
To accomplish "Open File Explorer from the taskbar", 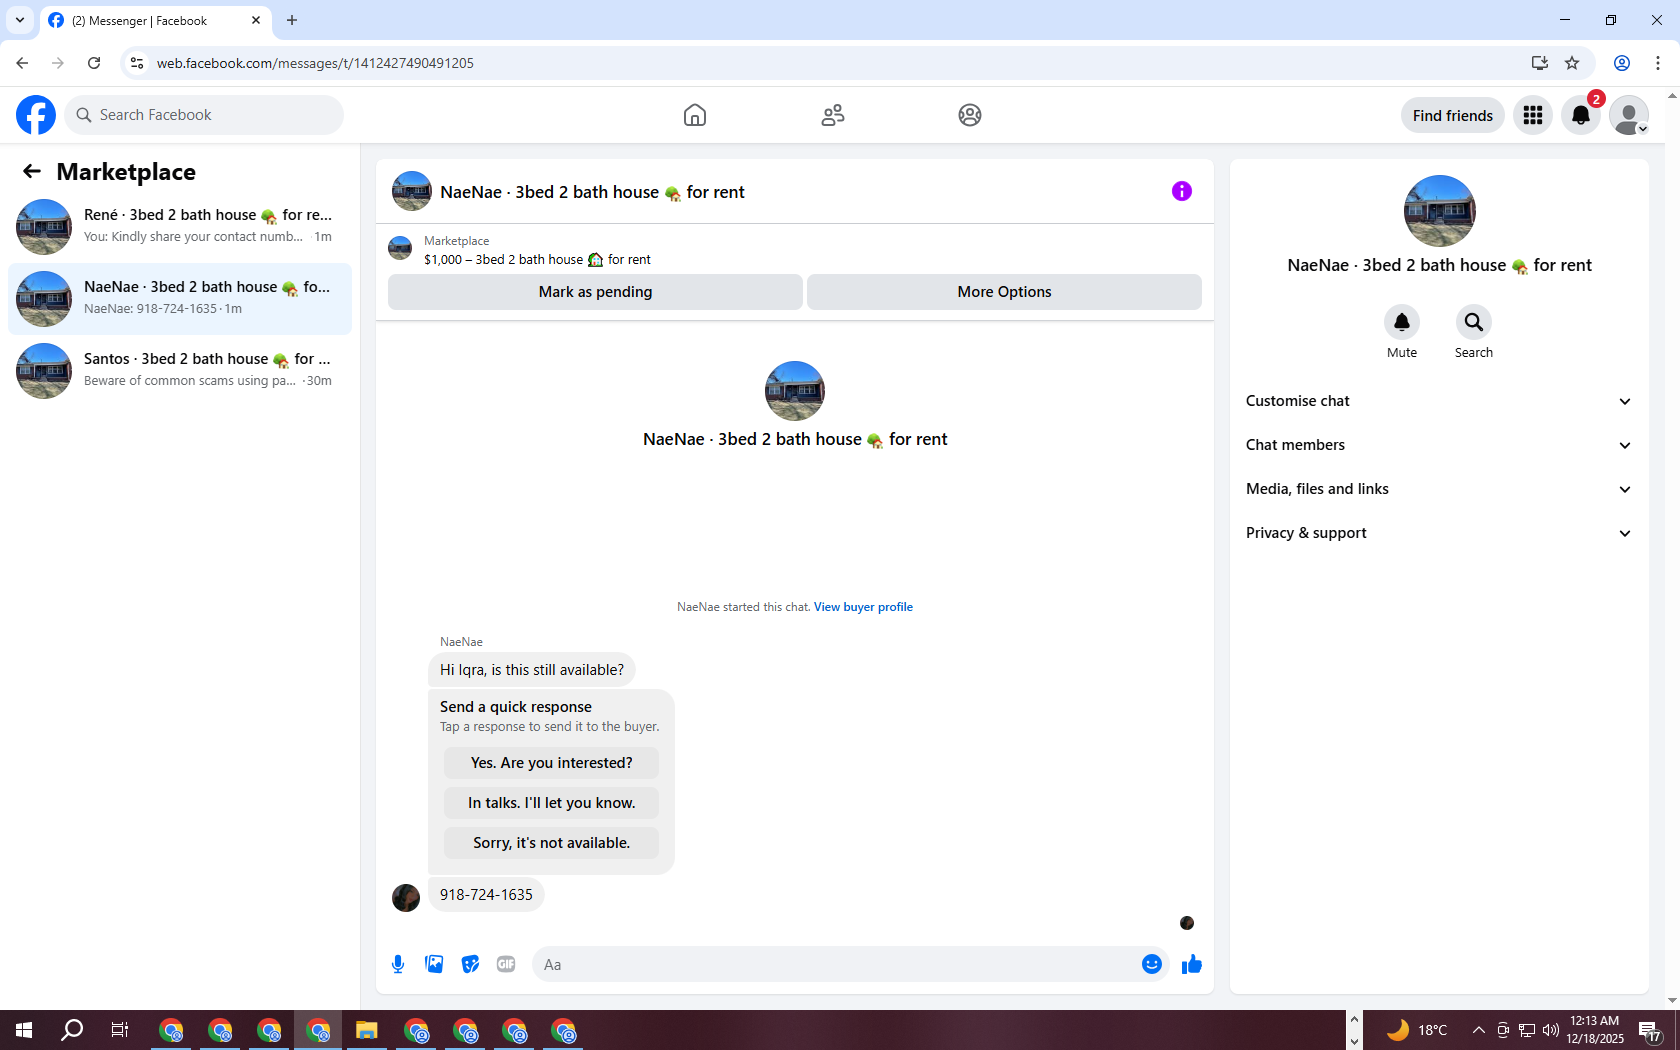I will (x=367, y=1030).
